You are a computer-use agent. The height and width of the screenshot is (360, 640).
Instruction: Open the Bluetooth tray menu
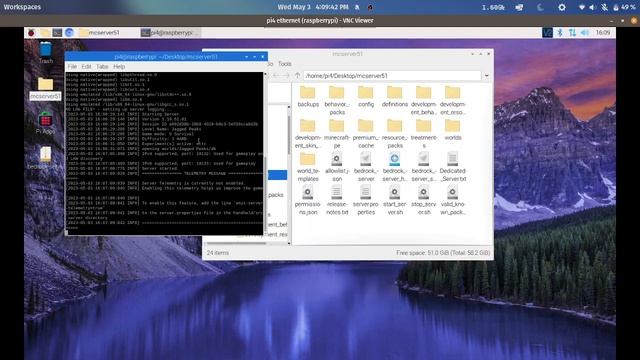click(560, 33)
